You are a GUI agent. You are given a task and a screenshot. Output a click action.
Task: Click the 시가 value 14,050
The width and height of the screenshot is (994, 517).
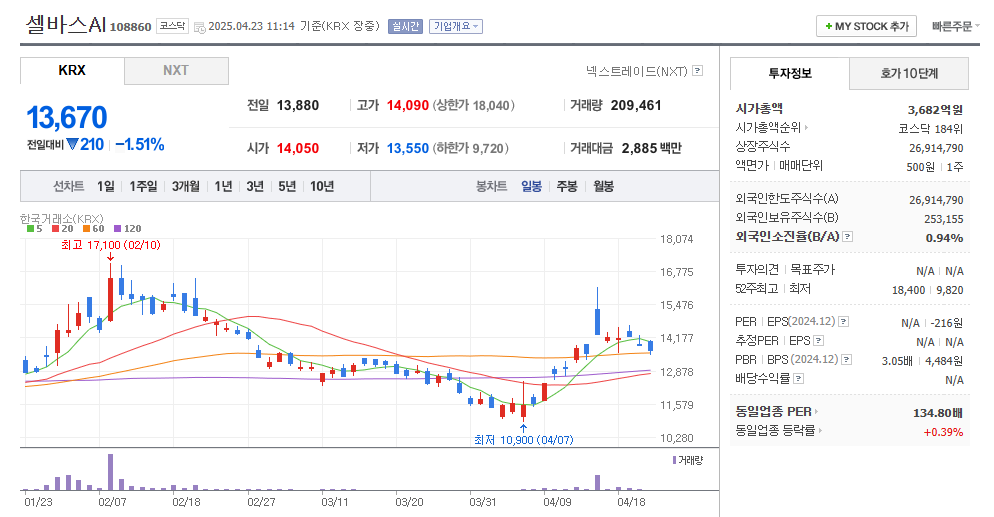(x=298, y=148)
